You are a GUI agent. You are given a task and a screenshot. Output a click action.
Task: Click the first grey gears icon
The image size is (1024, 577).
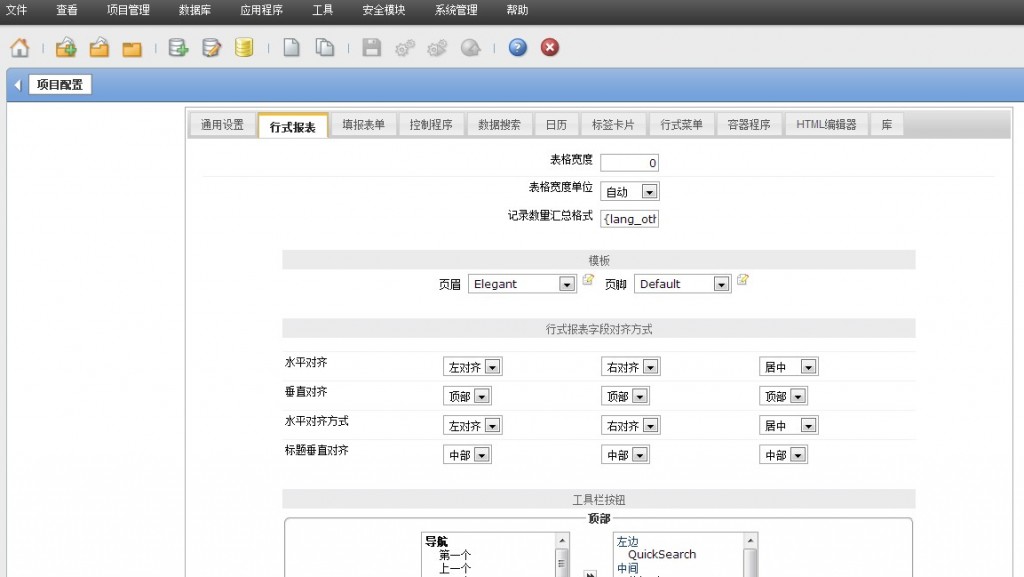pos(405,48)
